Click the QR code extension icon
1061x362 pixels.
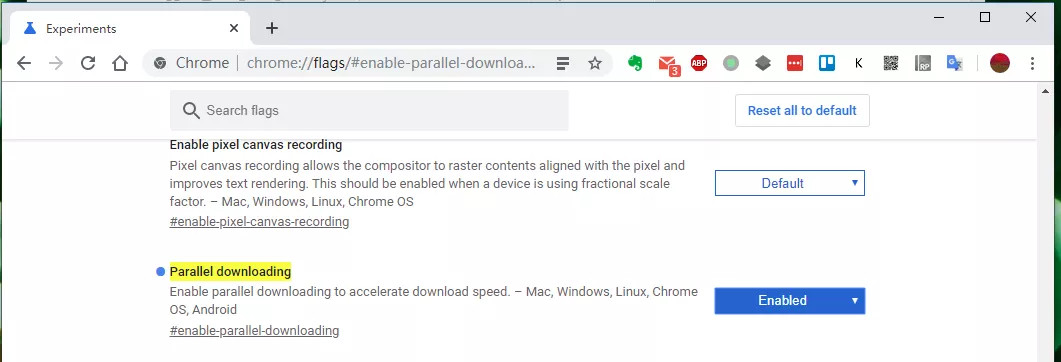pos(891,63)
